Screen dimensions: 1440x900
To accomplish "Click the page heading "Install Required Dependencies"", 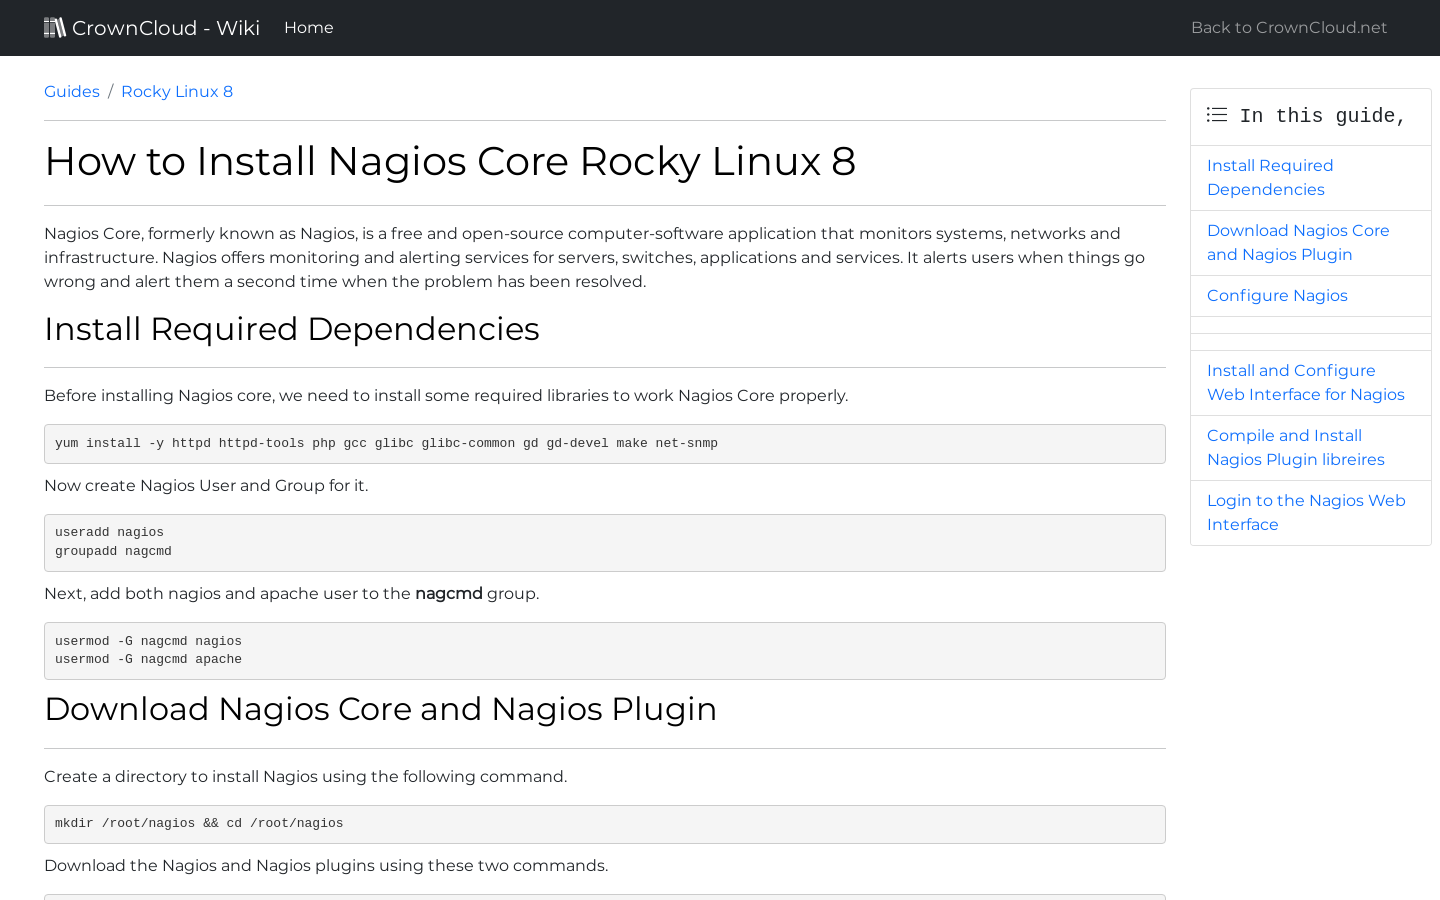I will click(x=291, y=329).
